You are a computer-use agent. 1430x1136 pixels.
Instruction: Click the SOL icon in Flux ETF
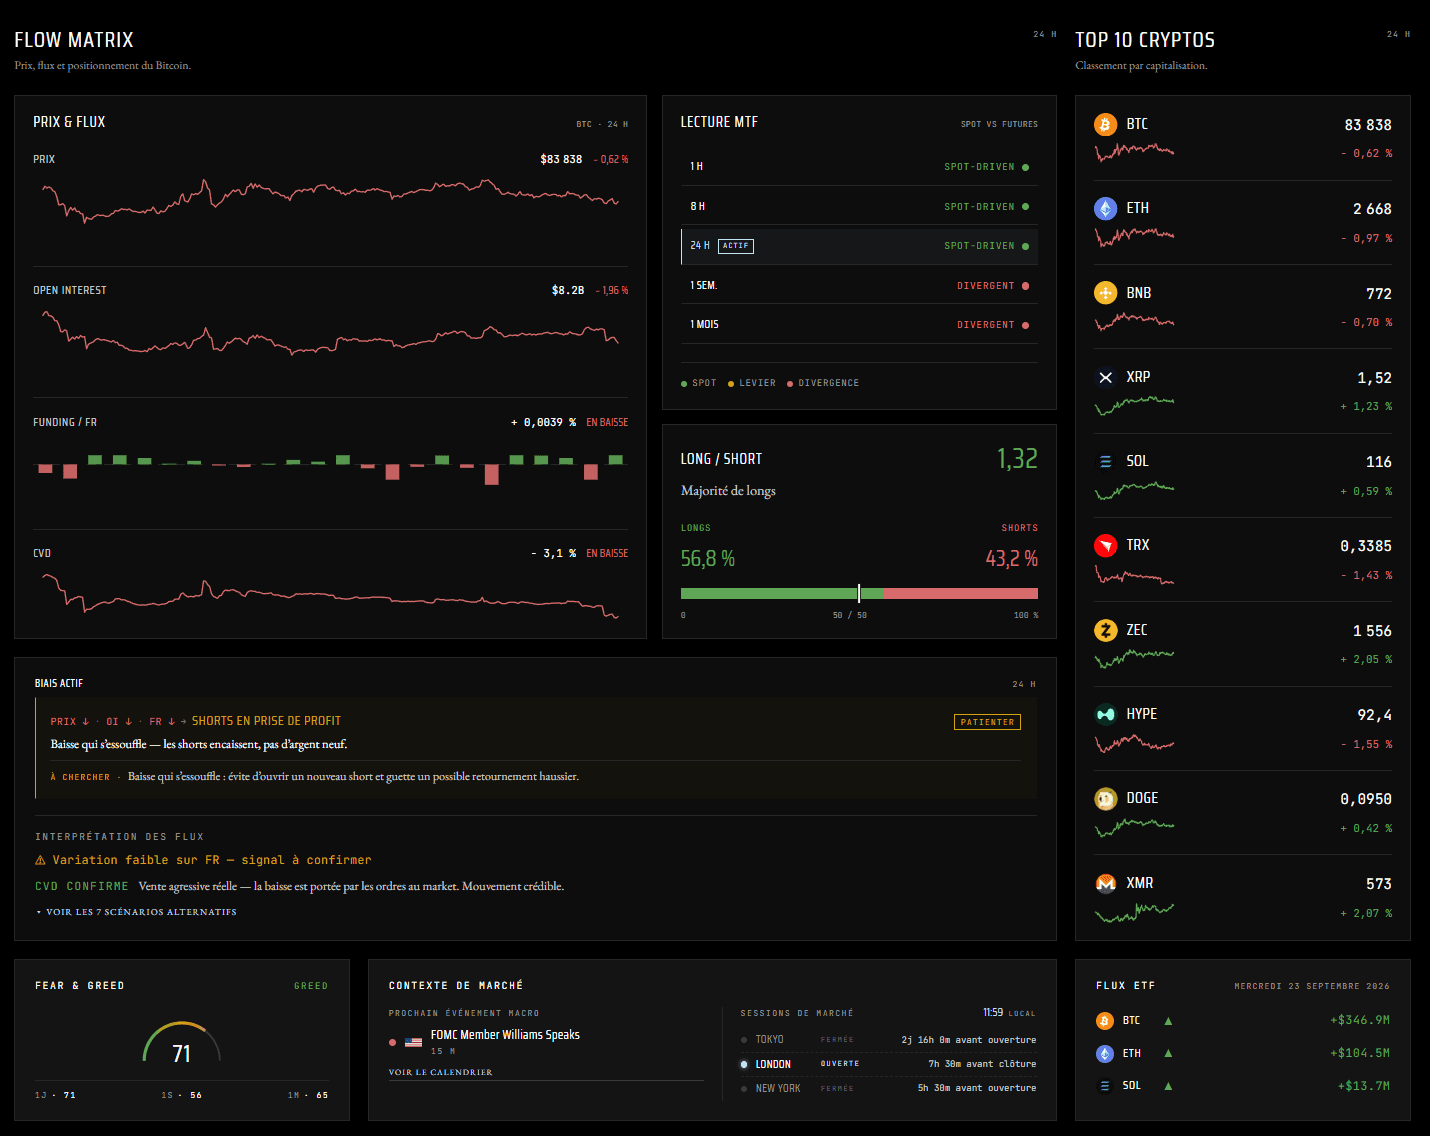pos(1105,1086)
